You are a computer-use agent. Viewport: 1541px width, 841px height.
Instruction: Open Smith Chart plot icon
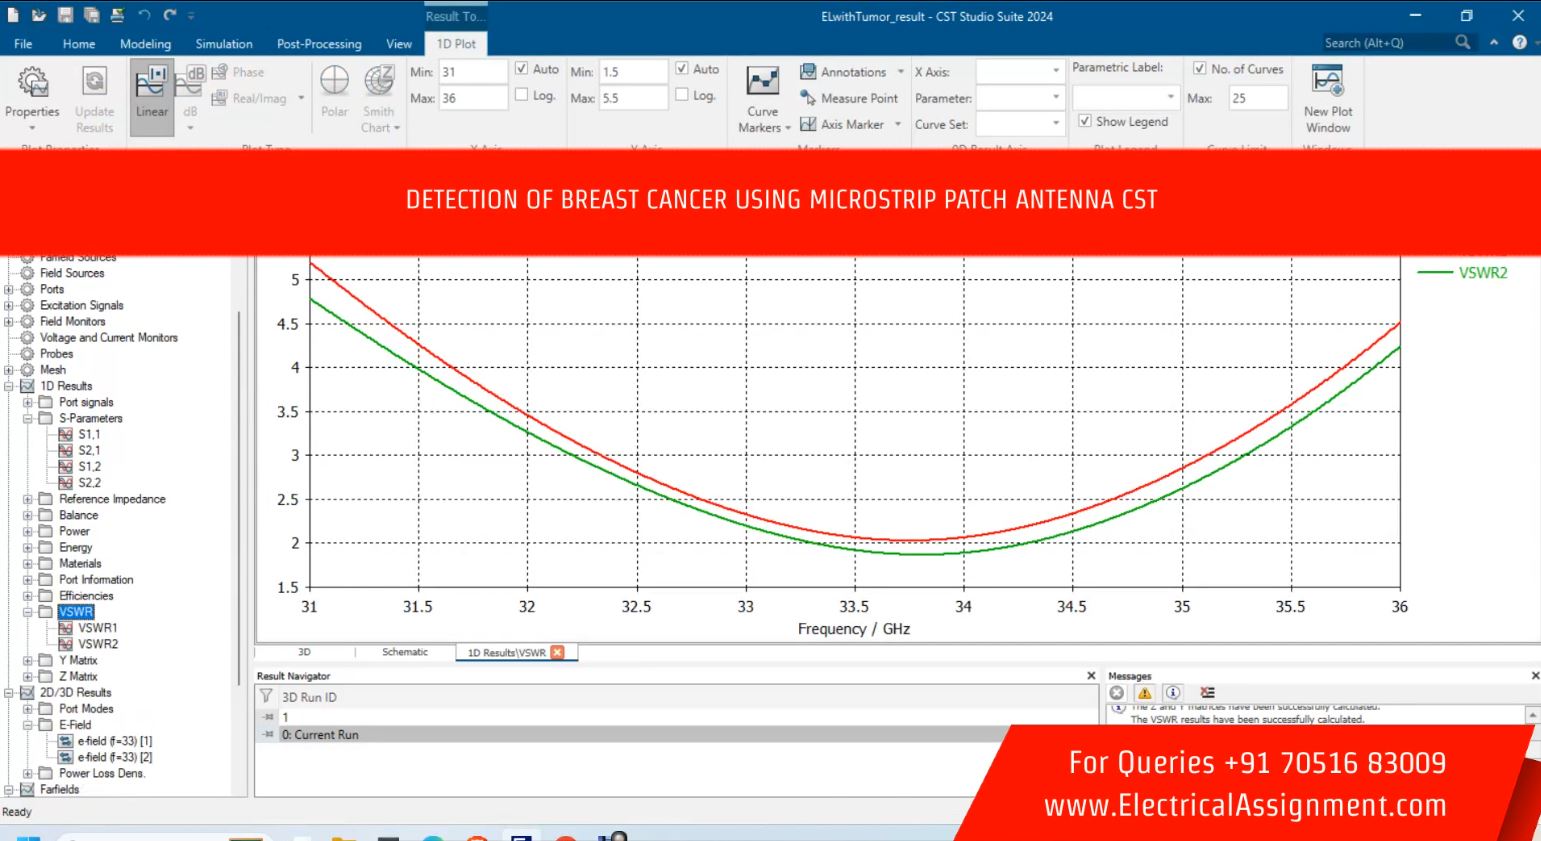coord(379,95)
